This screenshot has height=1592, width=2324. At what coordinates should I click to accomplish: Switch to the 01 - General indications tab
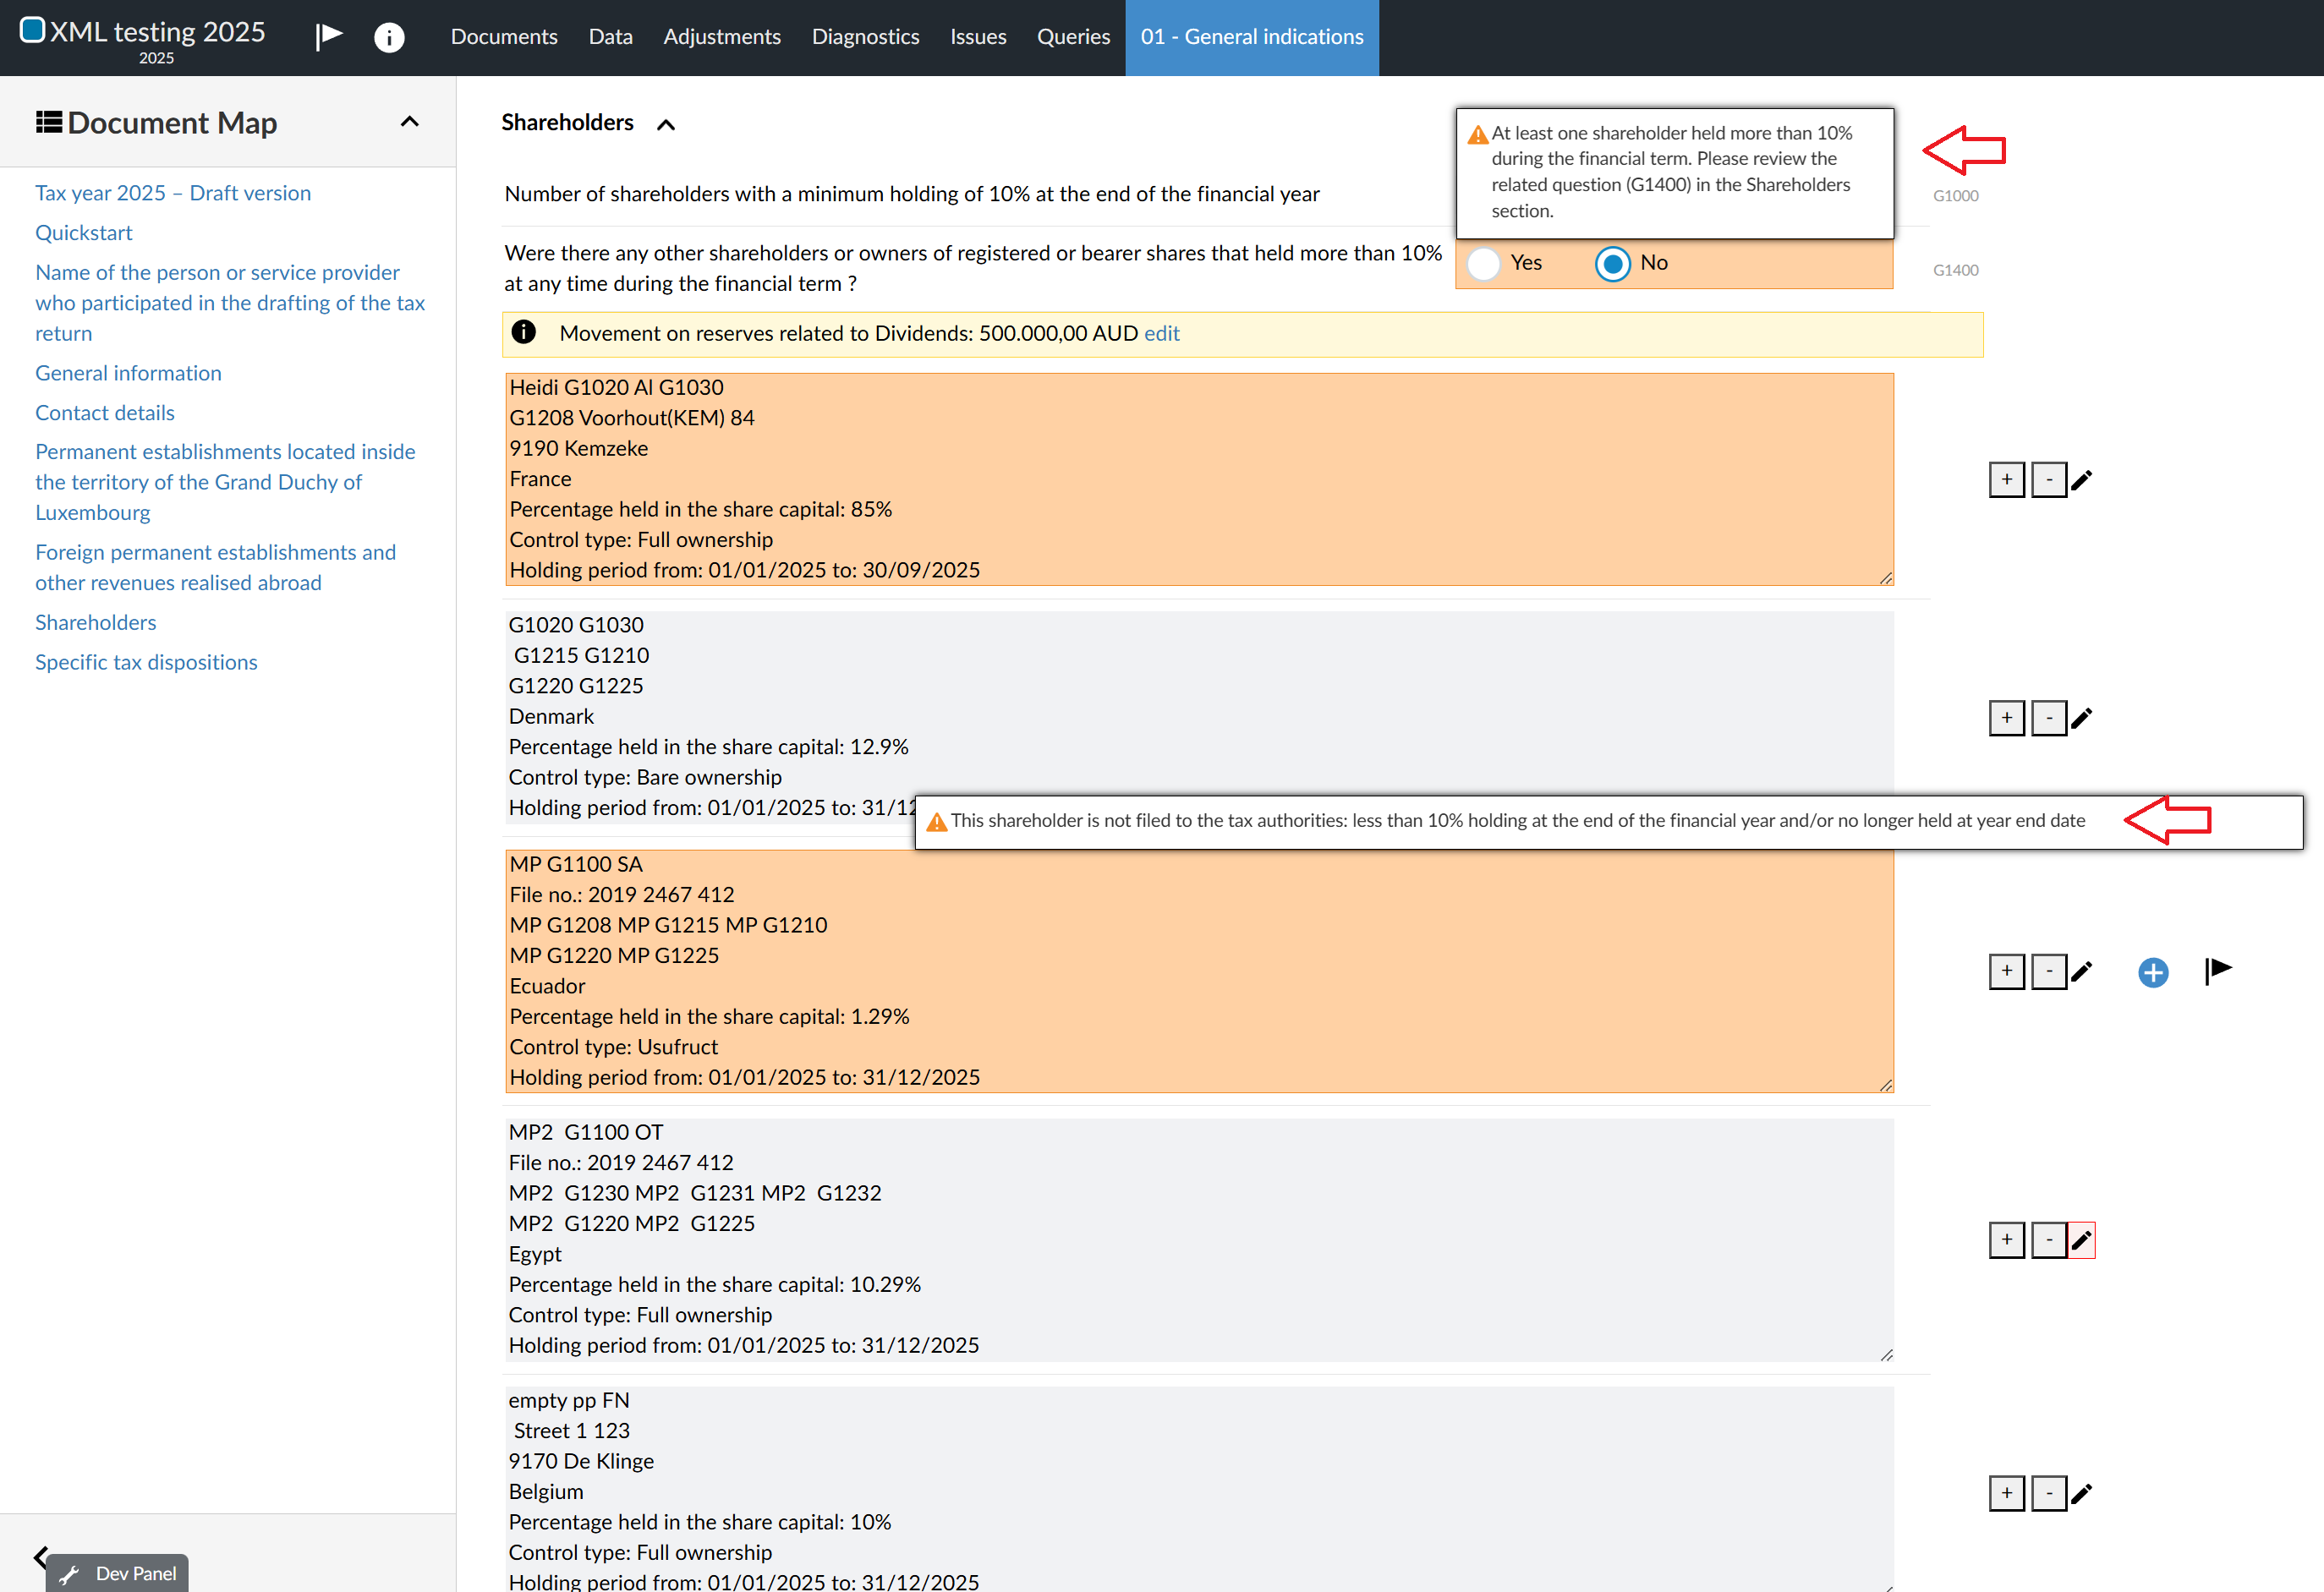pos(1251,37)
